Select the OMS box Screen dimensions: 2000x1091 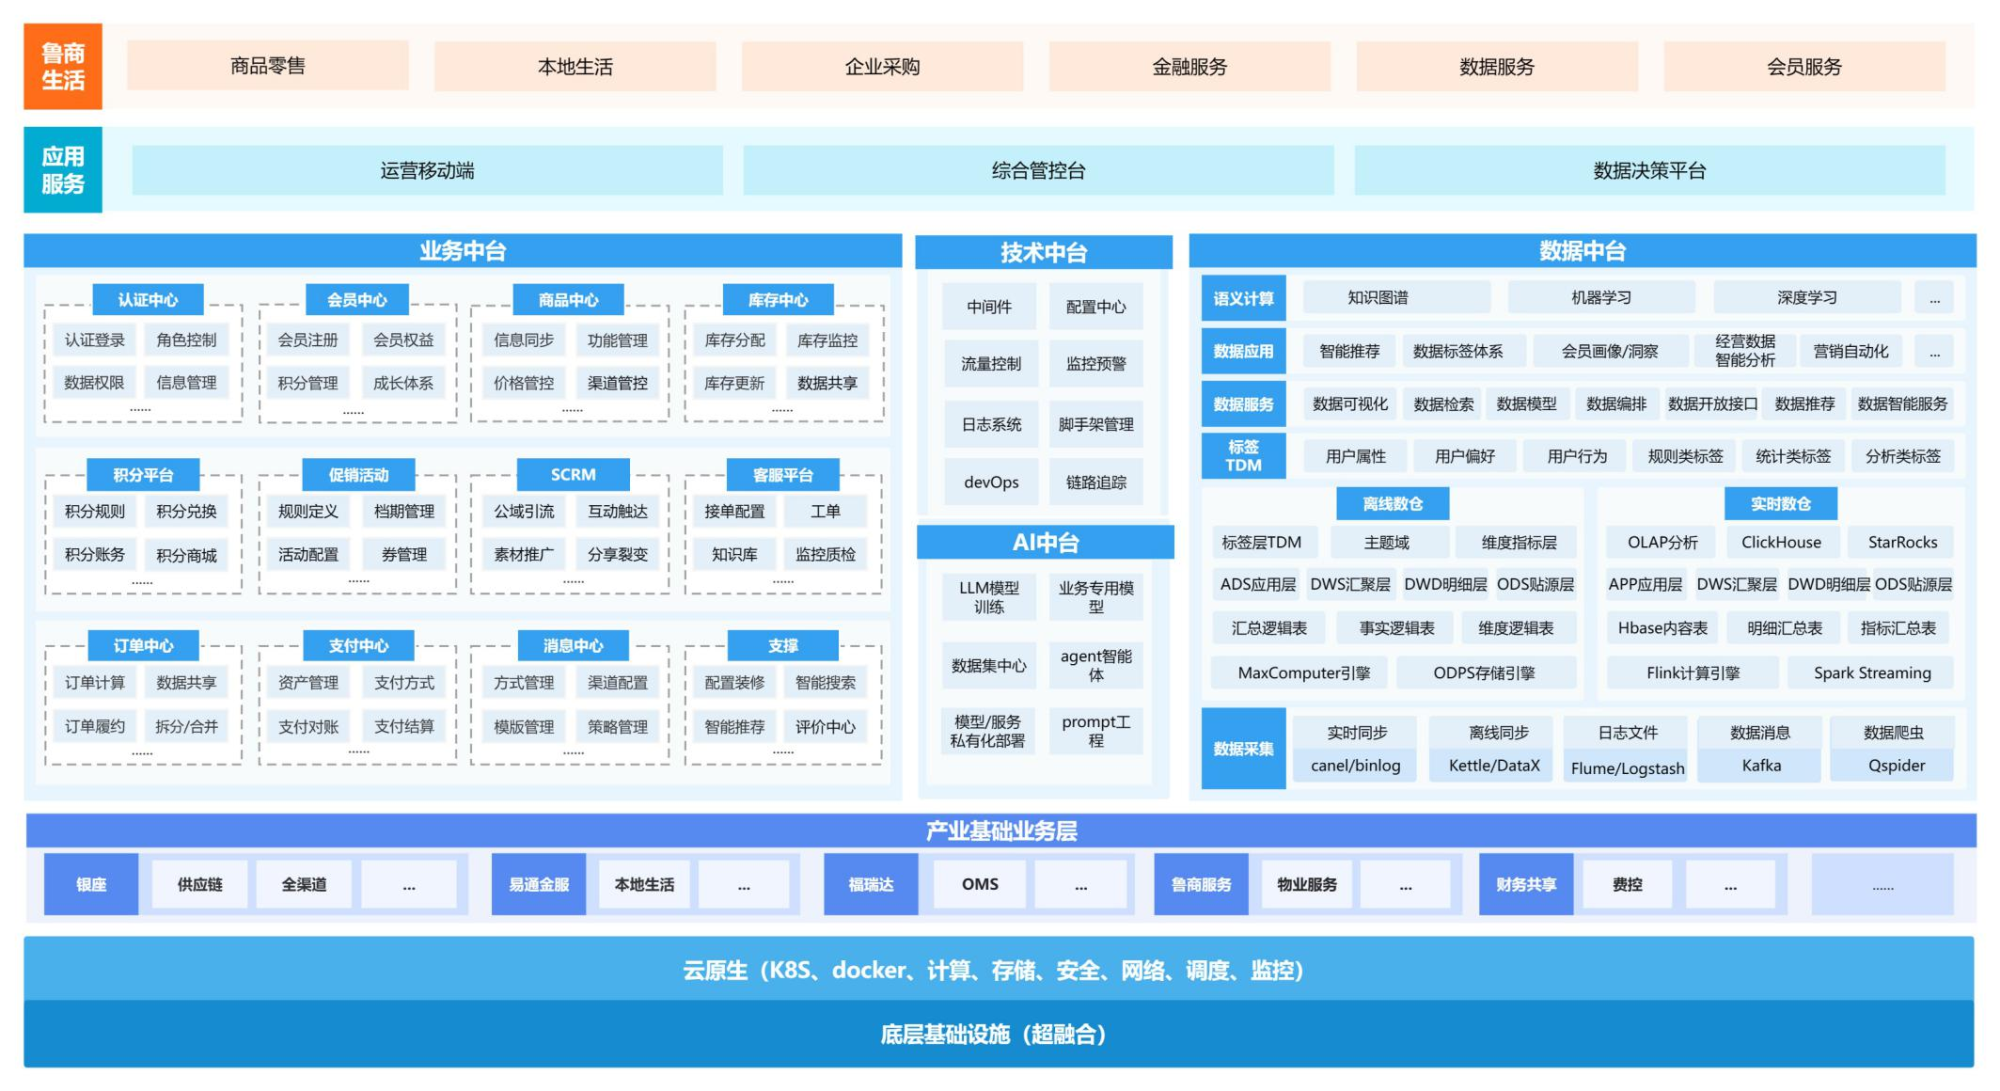point(979,884)
